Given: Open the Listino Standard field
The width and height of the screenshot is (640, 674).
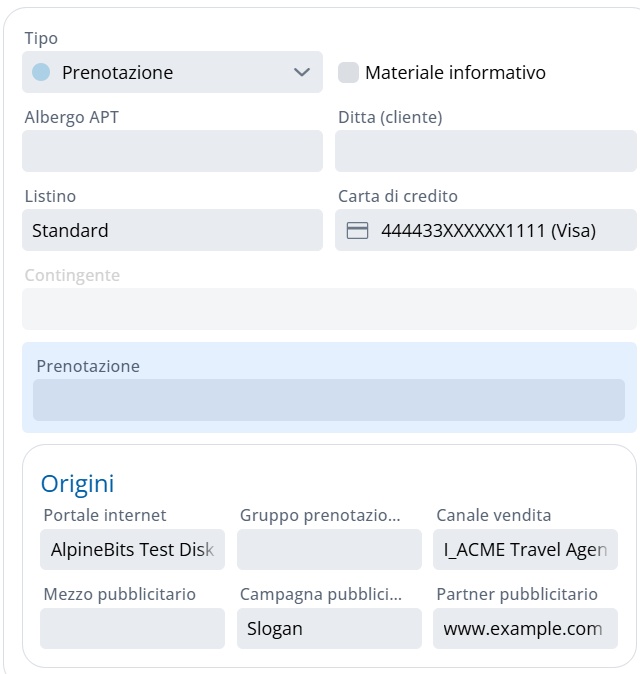Looking at the screenshot, I should click(172, 230).
